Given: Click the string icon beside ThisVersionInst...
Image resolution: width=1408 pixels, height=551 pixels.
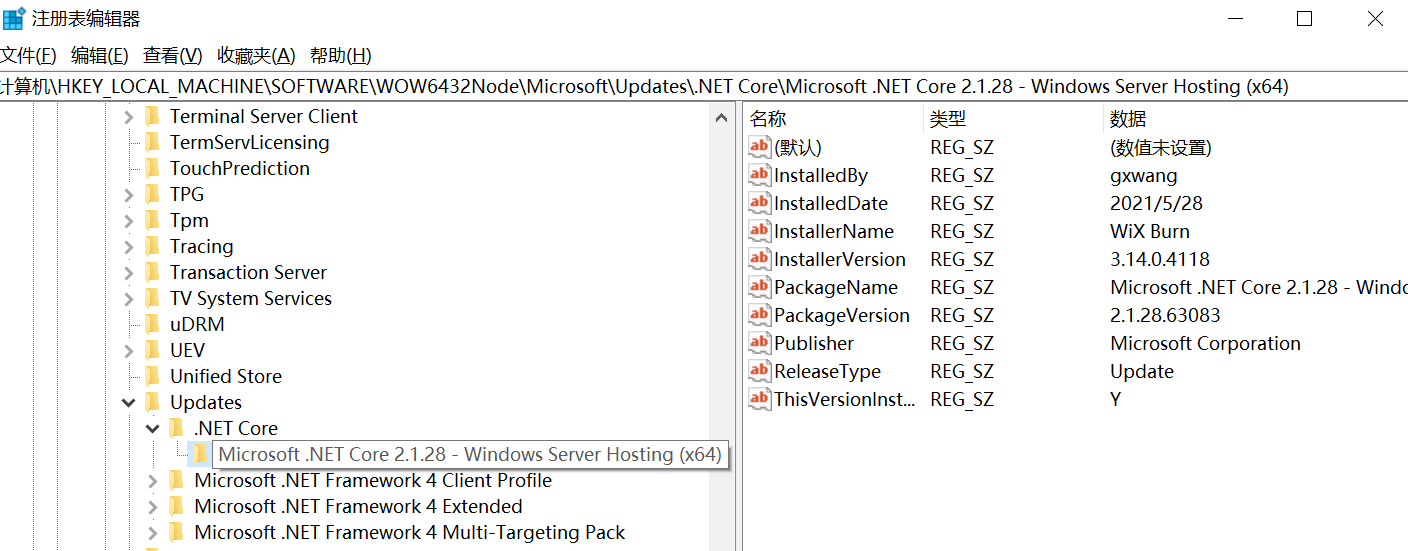Looking at the screenshot, I should tap(760, 400).
